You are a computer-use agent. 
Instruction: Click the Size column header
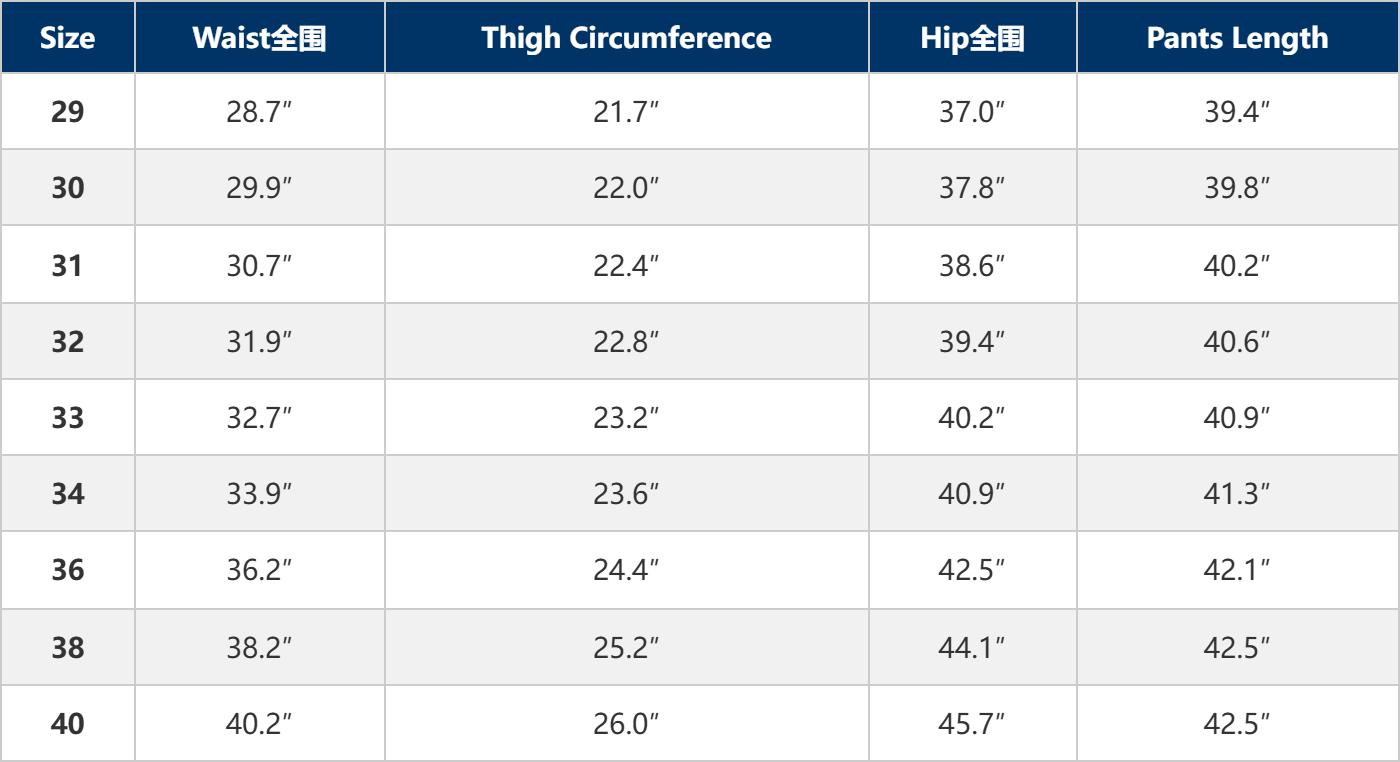(68, 38)
